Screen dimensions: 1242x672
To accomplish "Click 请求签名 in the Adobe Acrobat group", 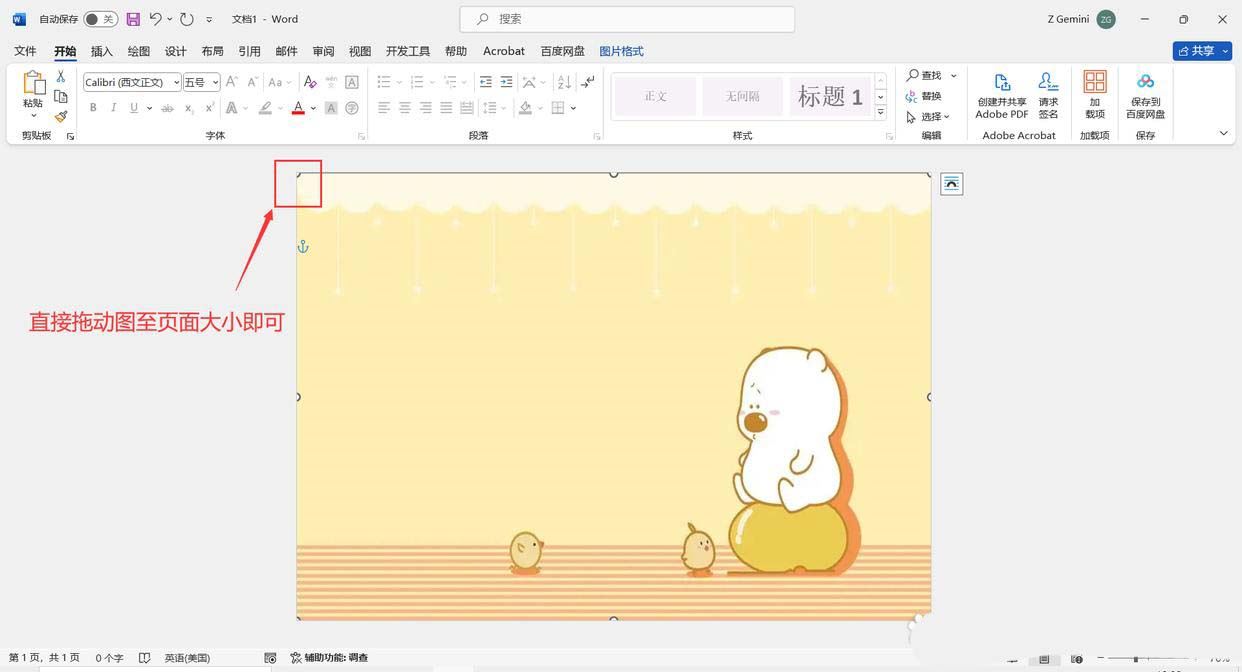I will 1048,95.
